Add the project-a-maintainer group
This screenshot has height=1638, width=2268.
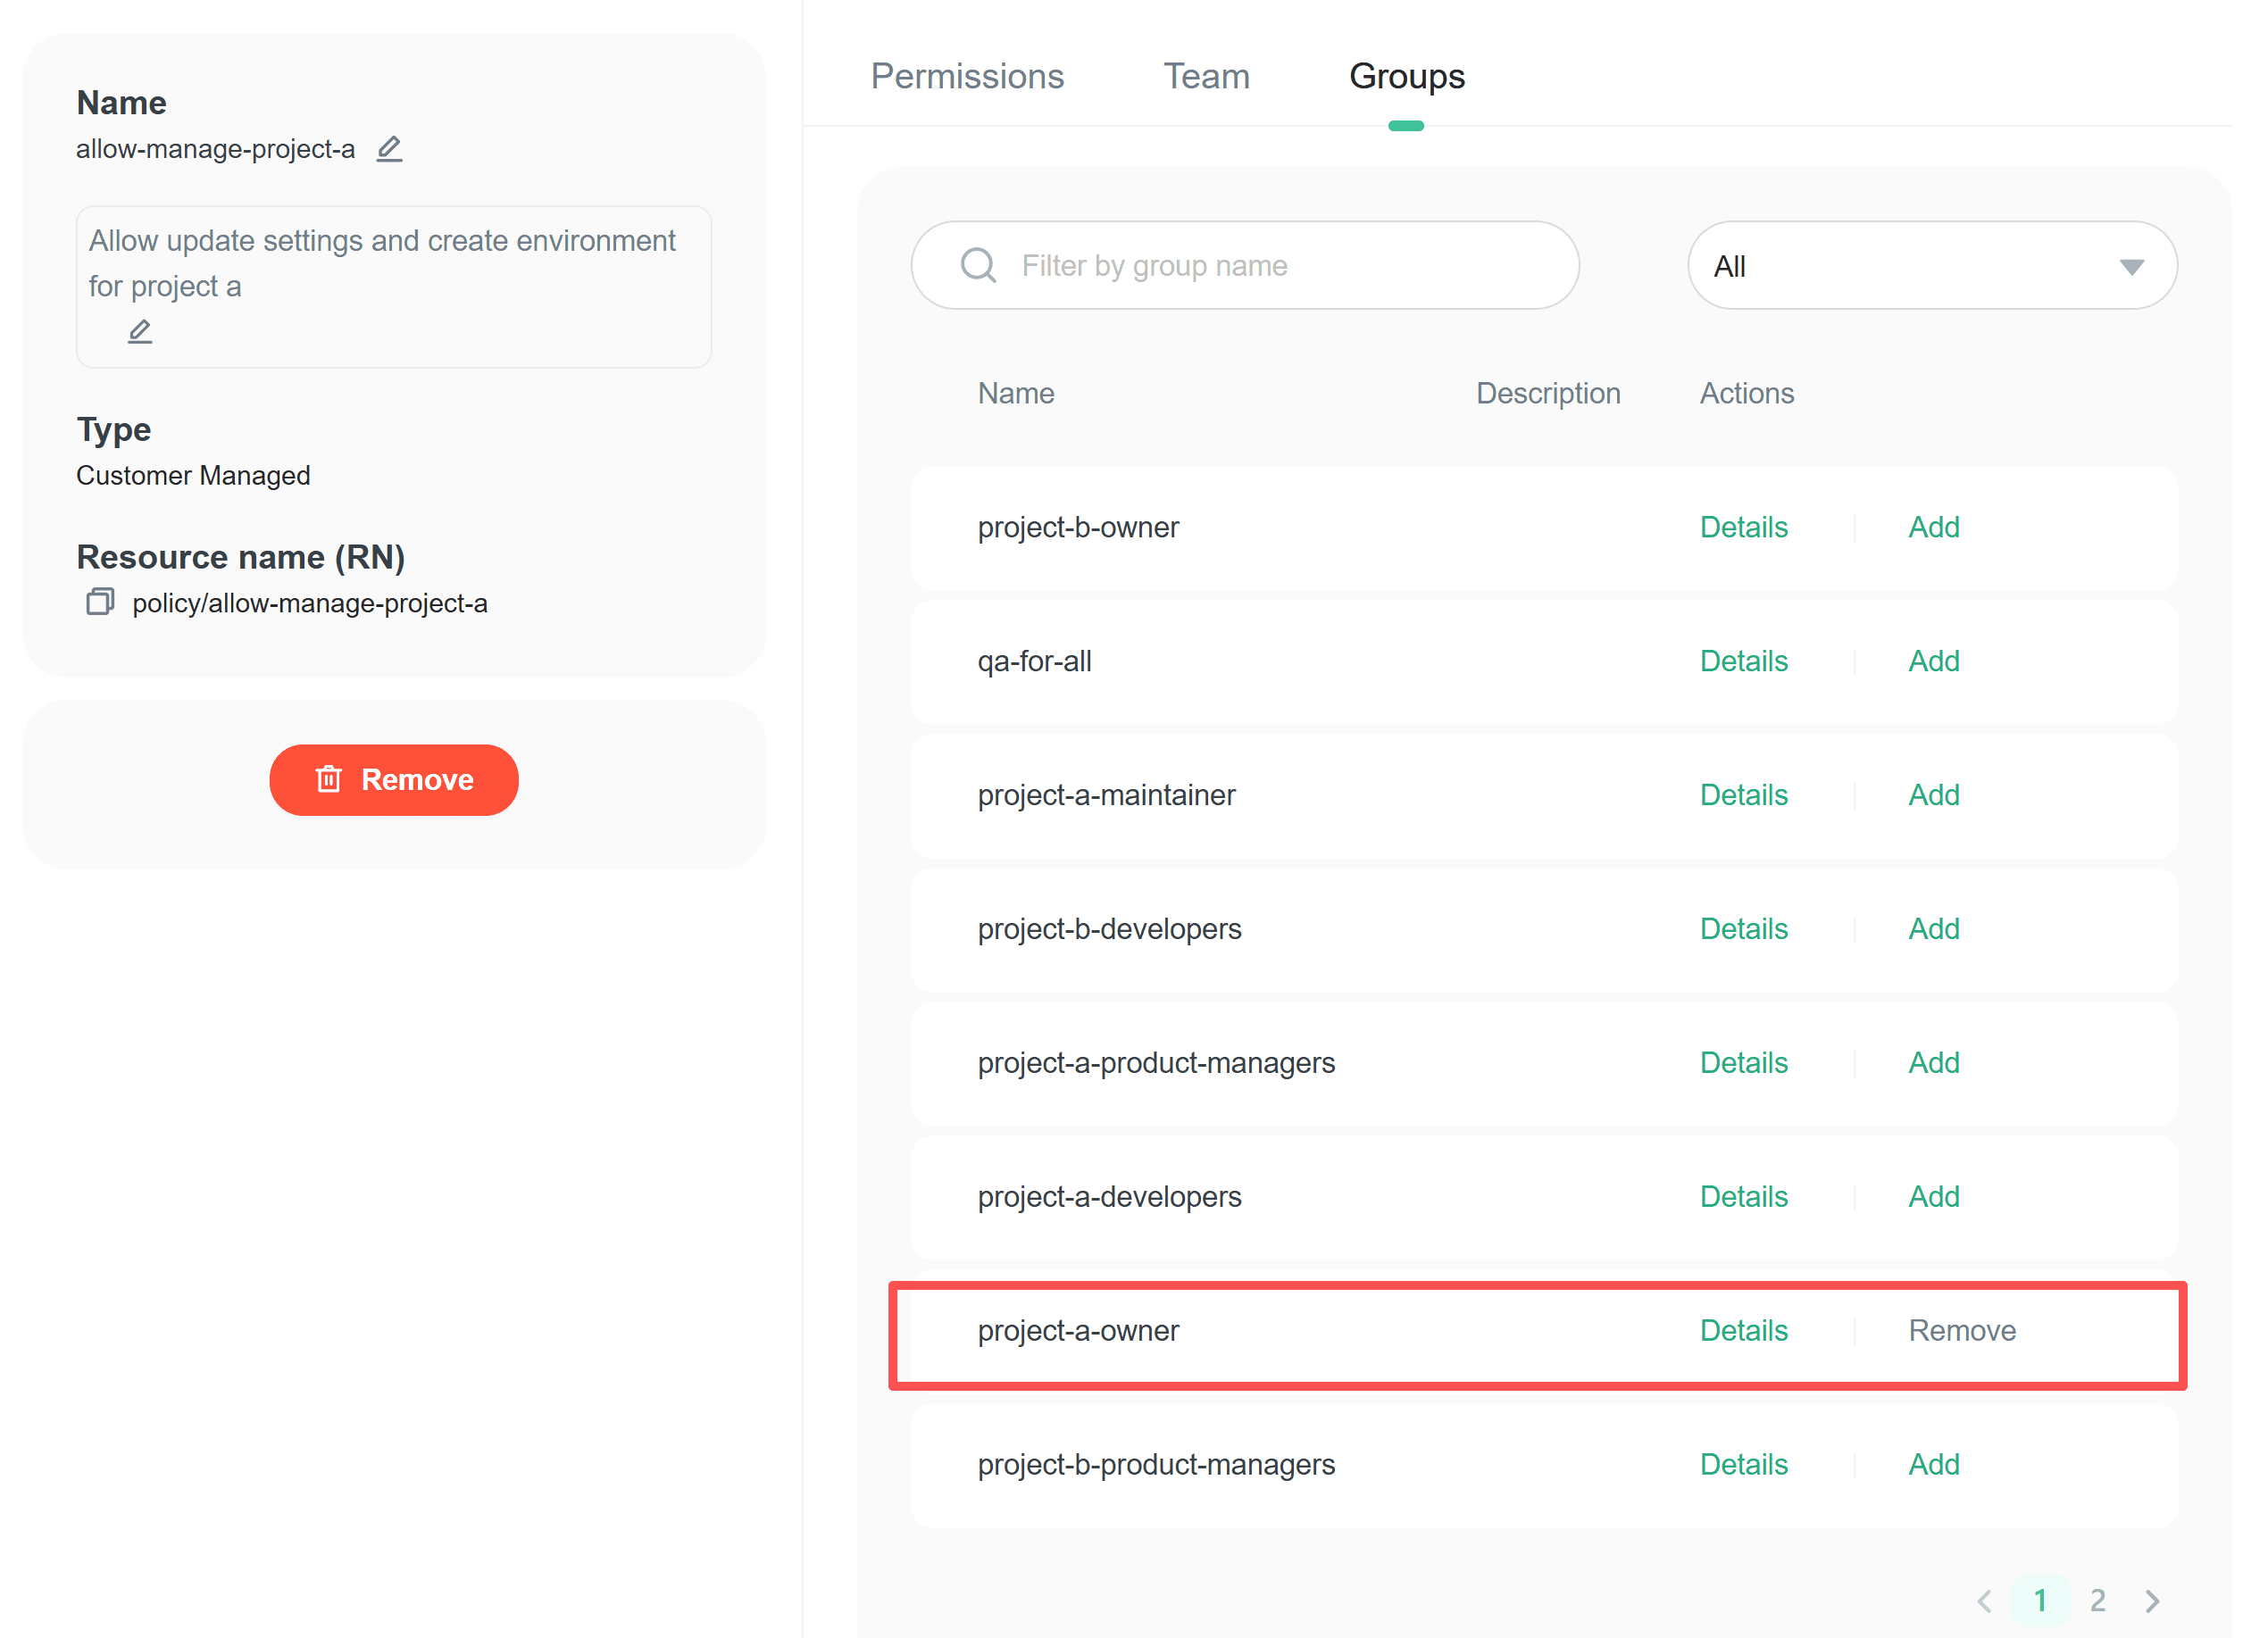coord(1933,795)
